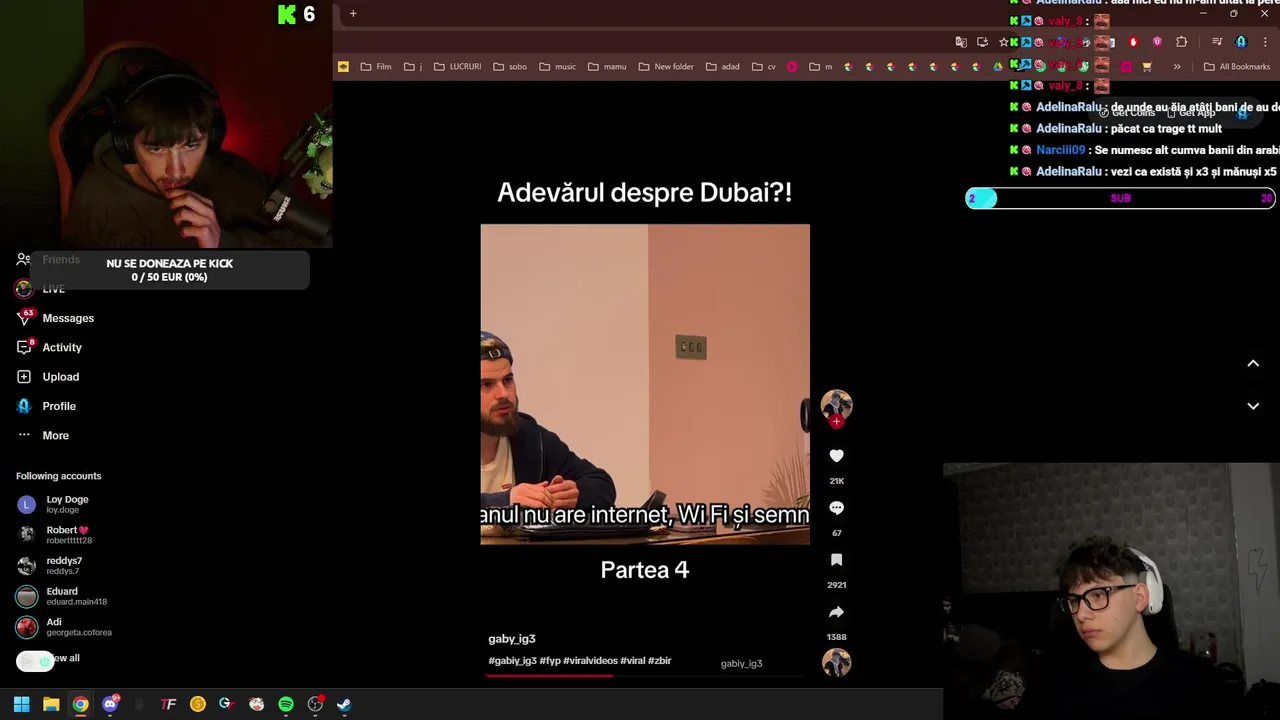Click the SUB goal progress bar

1120,198
